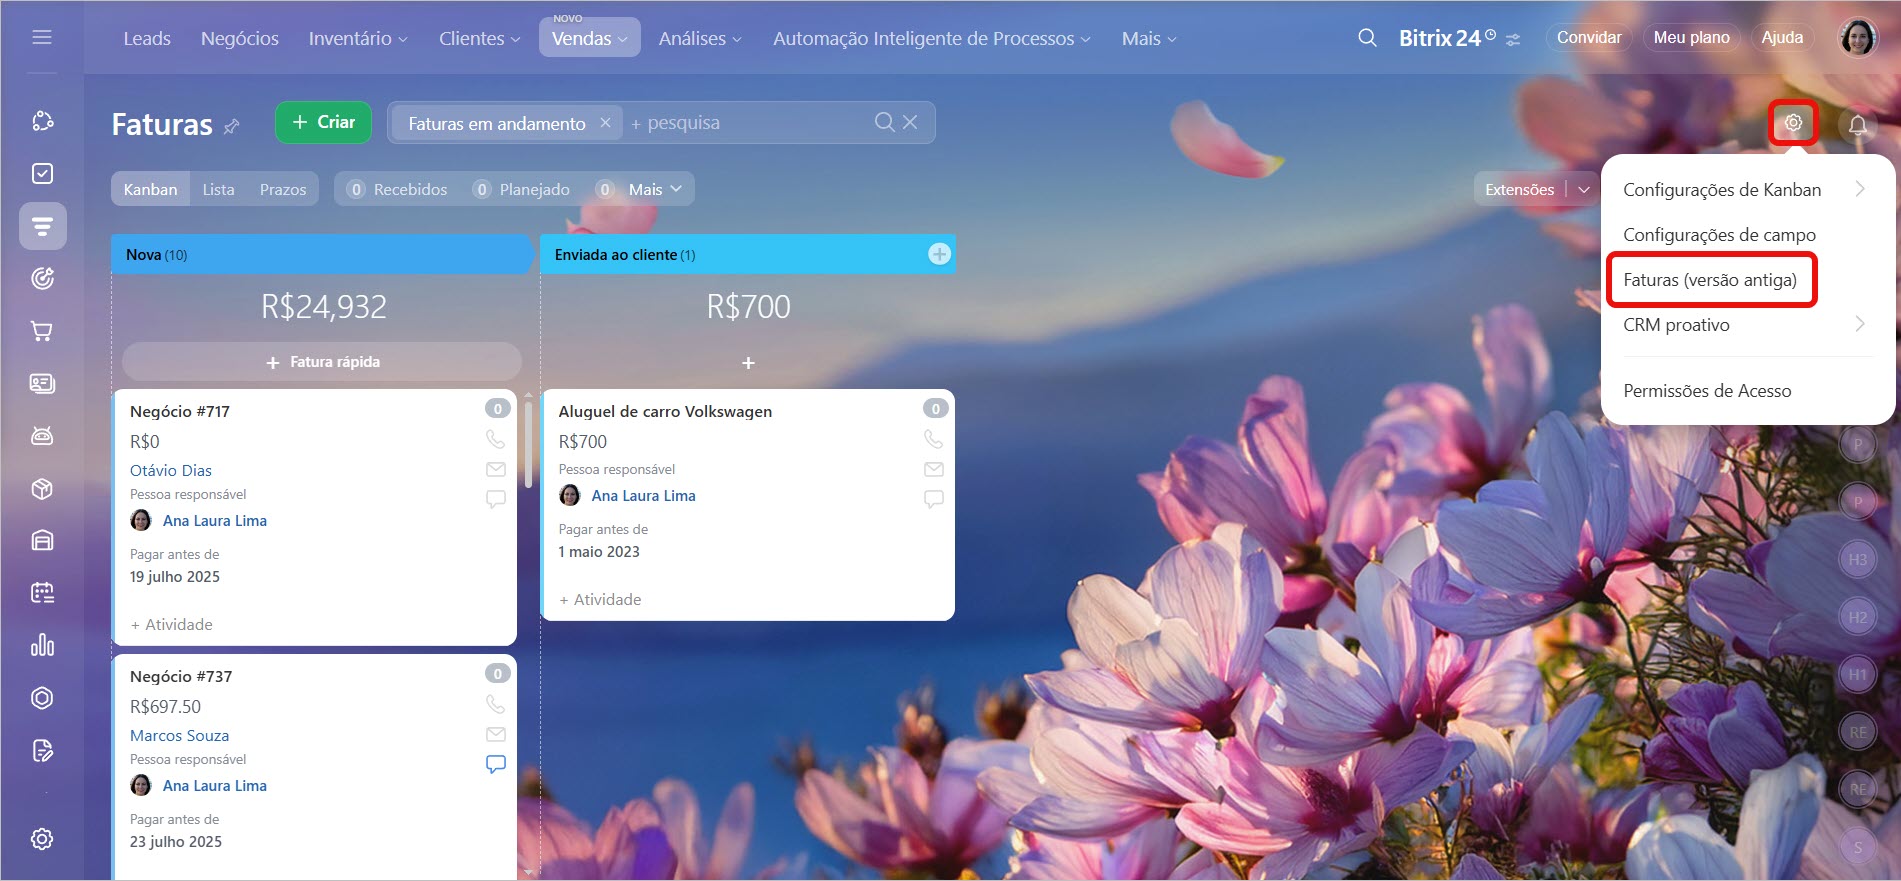Image resolution: width=1901 pixels, height=881 pixels.
Task: Switch to the Lista view tab
Action: 218,189
